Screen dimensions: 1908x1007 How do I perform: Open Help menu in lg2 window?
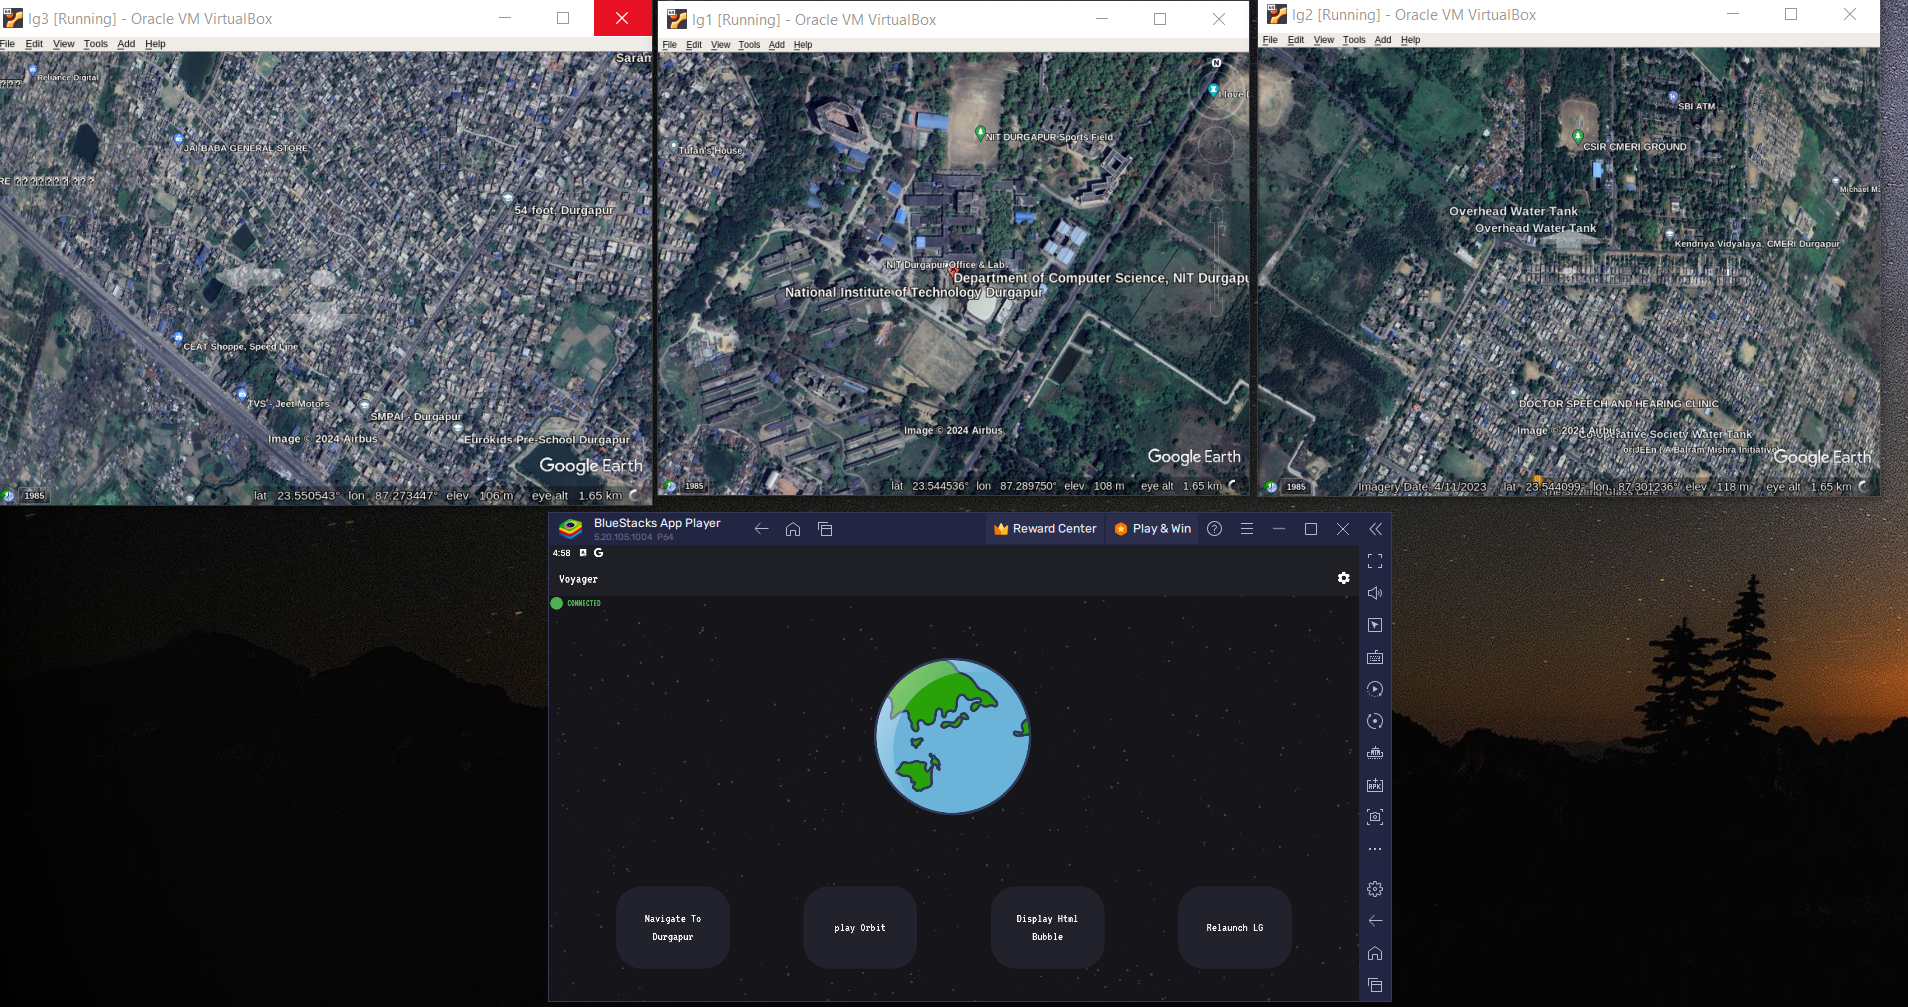1411,40
